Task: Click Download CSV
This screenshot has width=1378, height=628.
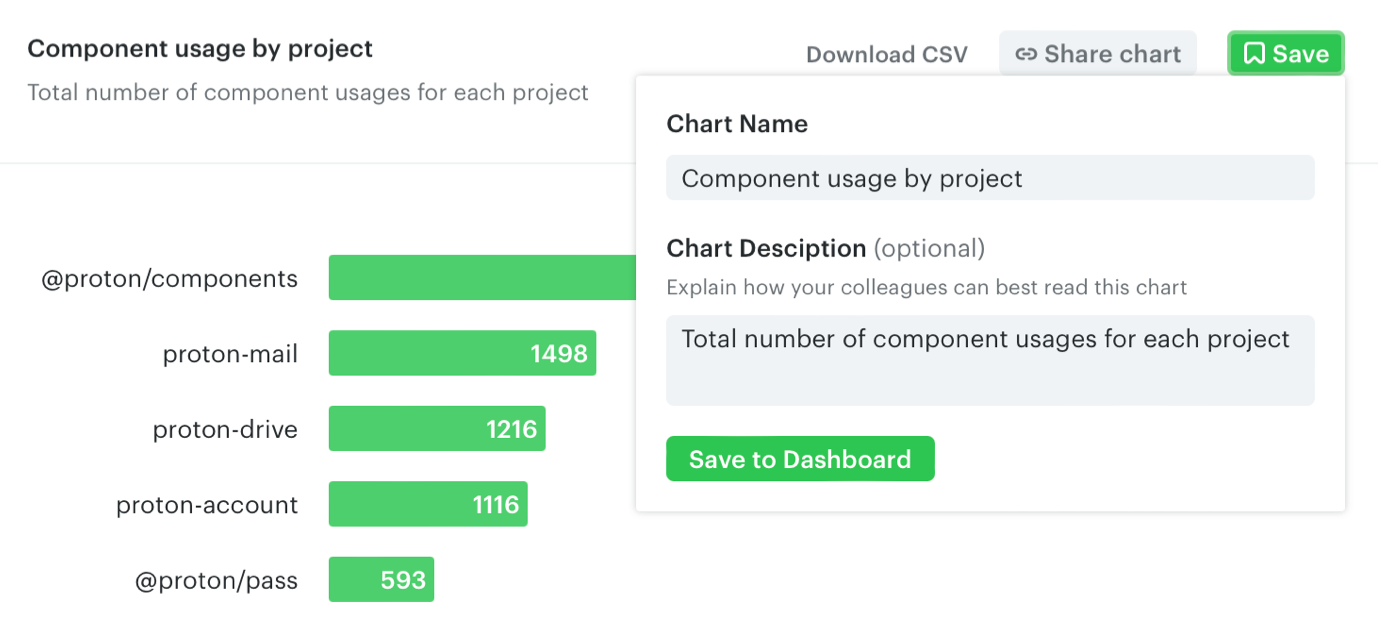Action: click(x=886, y=54)
